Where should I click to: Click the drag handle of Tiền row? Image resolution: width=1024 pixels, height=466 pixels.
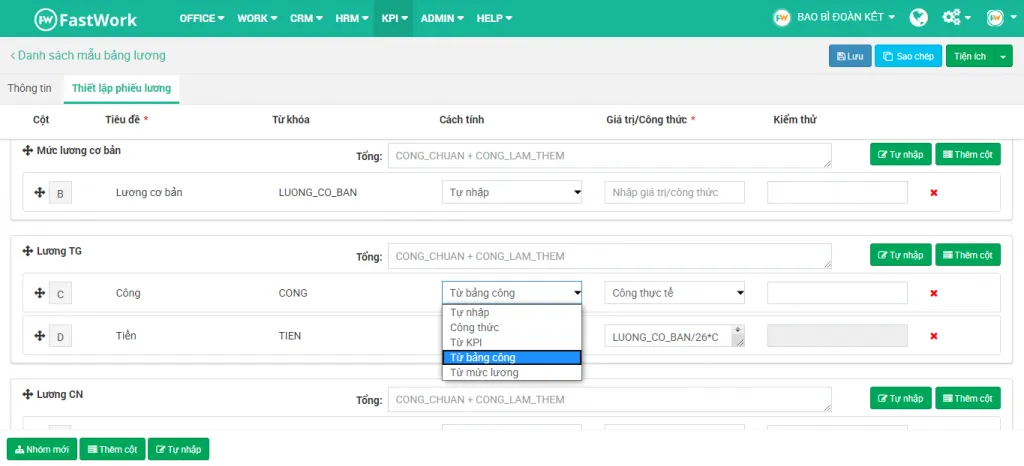[40, 337]
